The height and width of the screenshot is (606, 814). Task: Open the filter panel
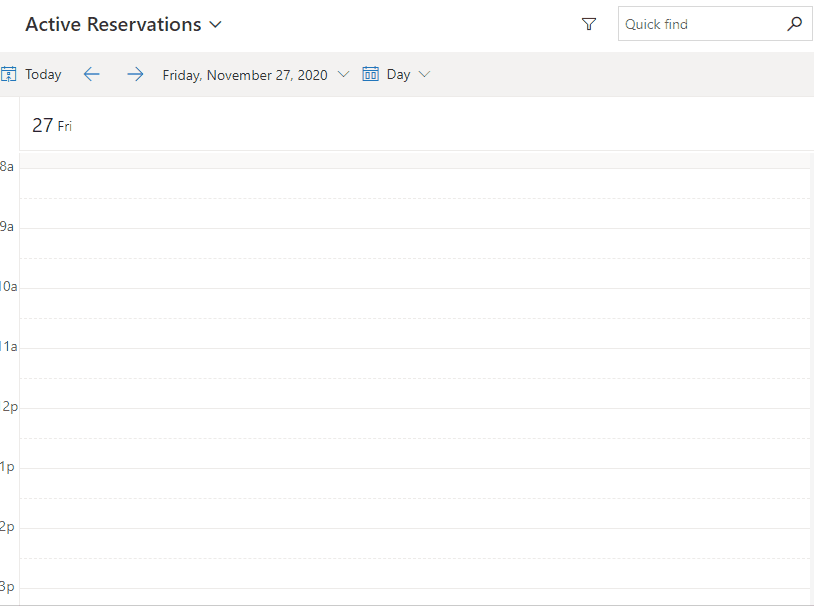589,24
